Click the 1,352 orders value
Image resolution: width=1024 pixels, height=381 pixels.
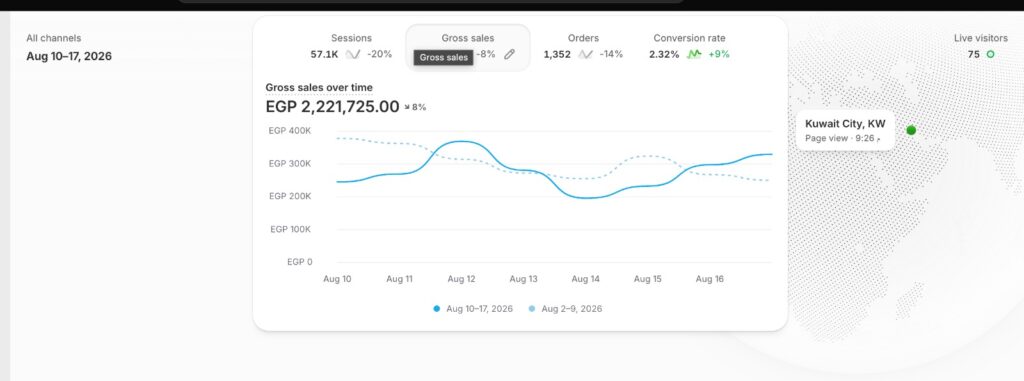[x=557, y=54]
